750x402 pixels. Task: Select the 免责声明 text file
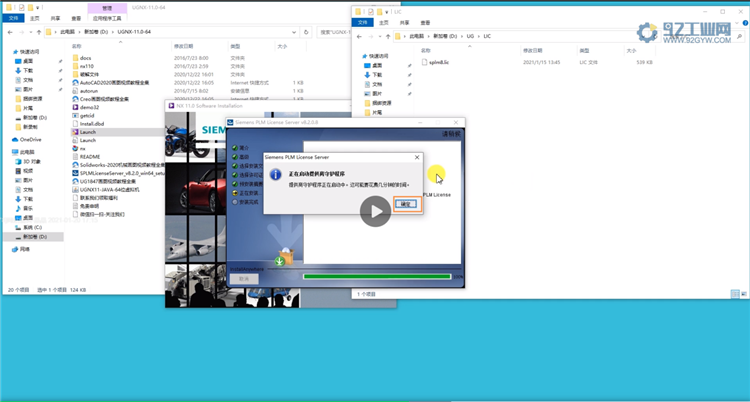coord(88,206)
